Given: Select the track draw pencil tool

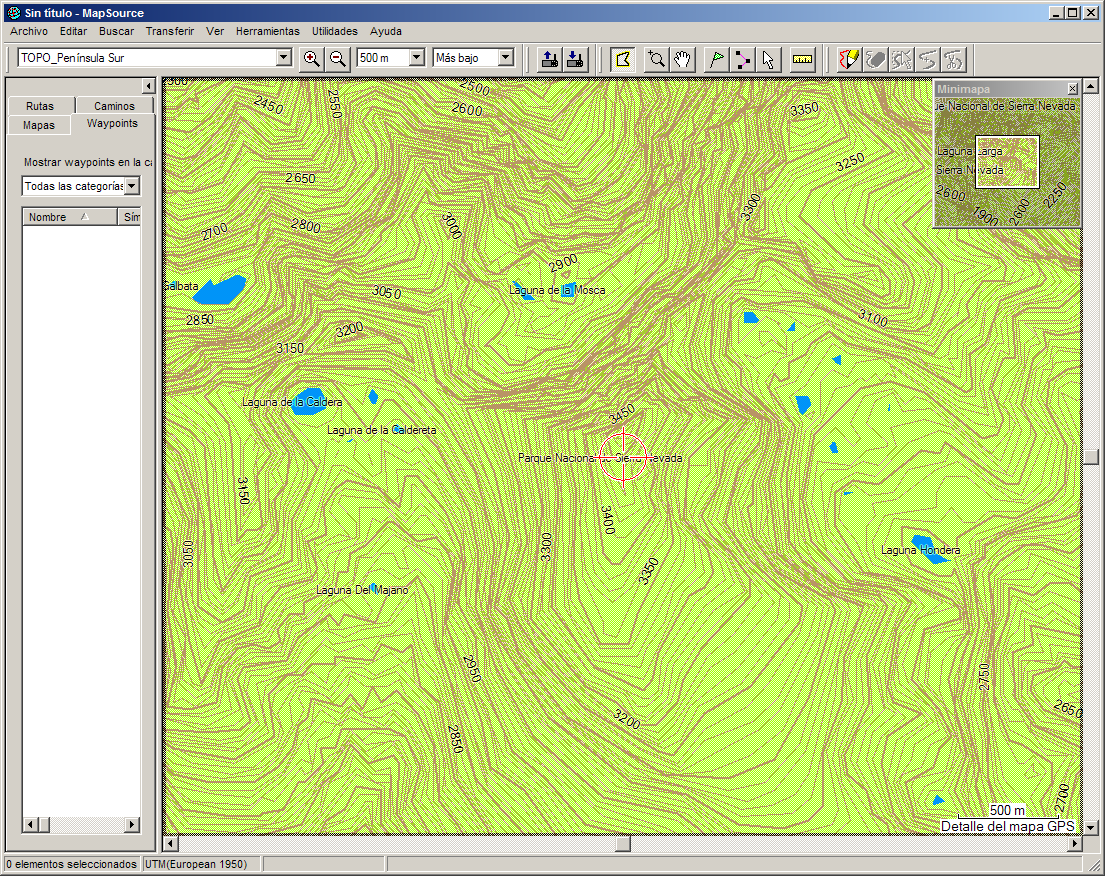Looking at the screenshot, I should point(849,59).
